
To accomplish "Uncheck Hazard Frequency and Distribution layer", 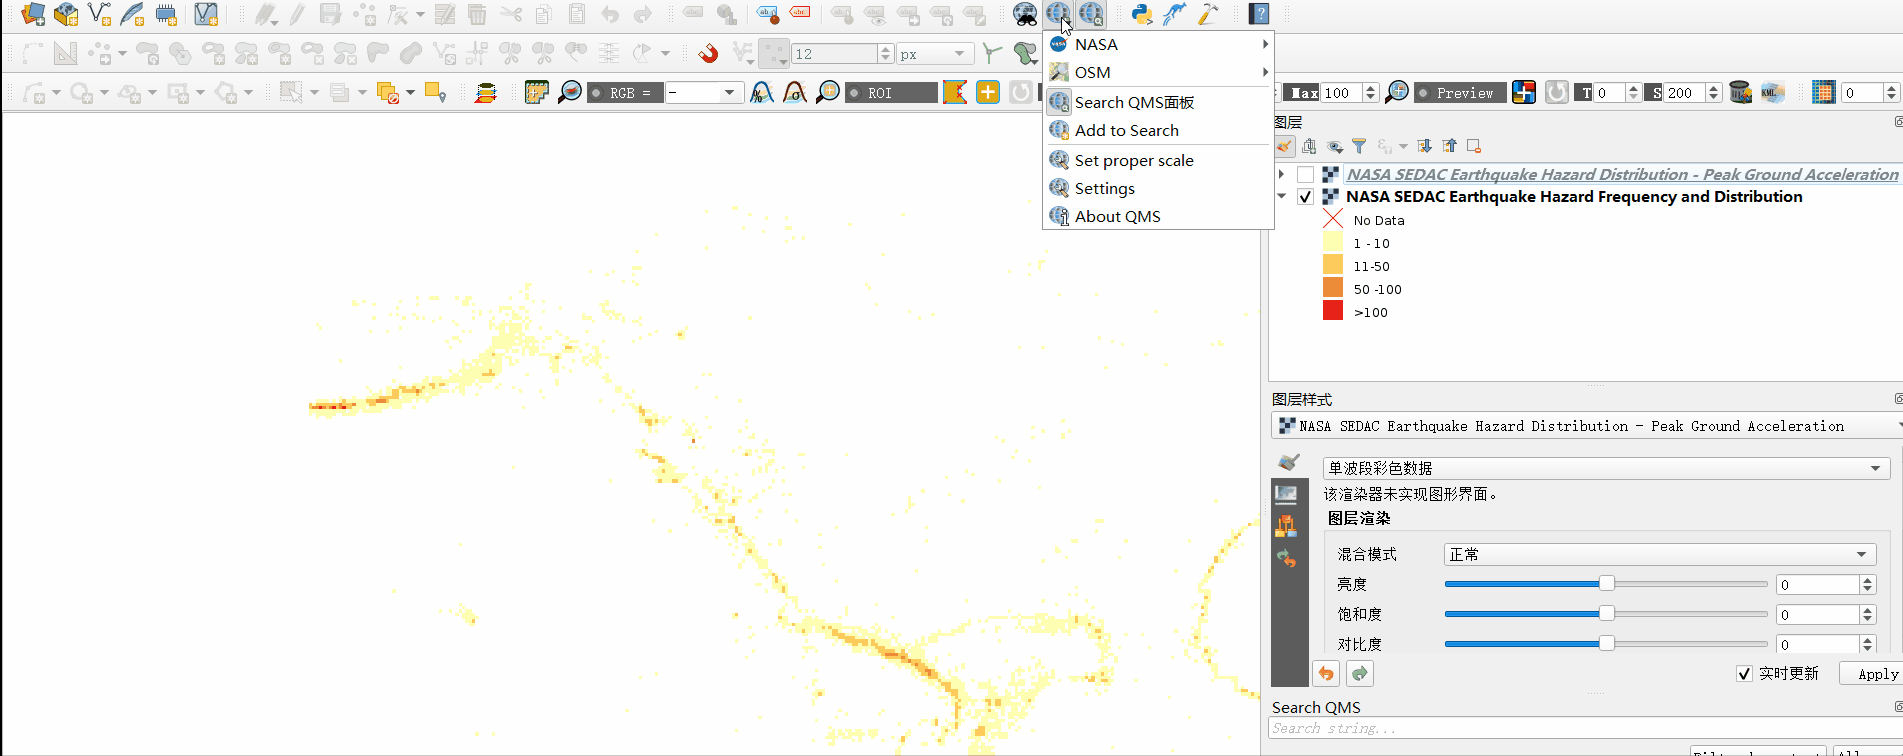I will coord(1306,197).
